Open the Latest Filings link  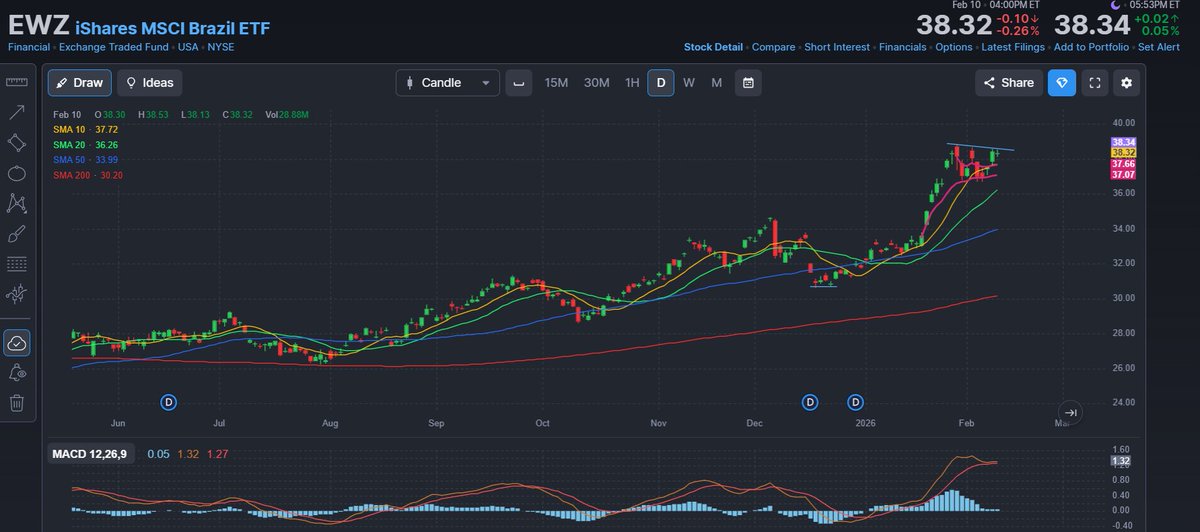pyautogui.click(x=1013, y=47)
